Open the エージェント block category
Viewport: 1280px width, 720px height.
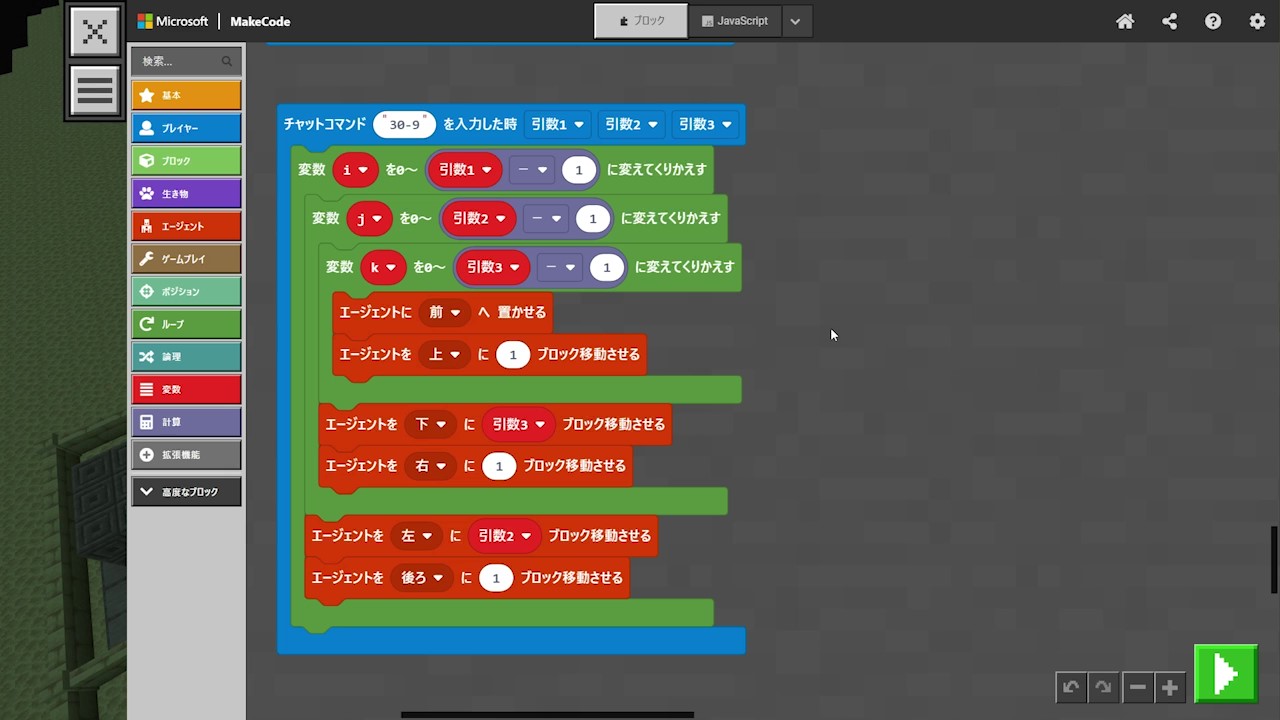point(186,226)
